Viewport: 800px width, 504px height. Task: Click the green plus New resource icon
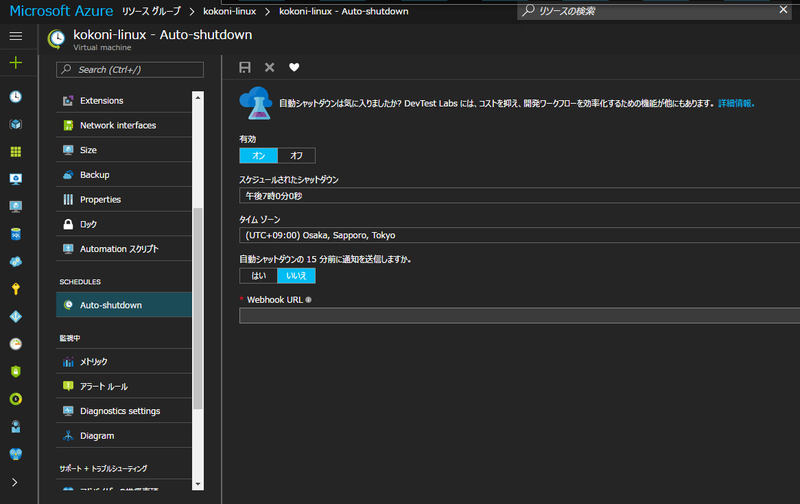[16, 63]
